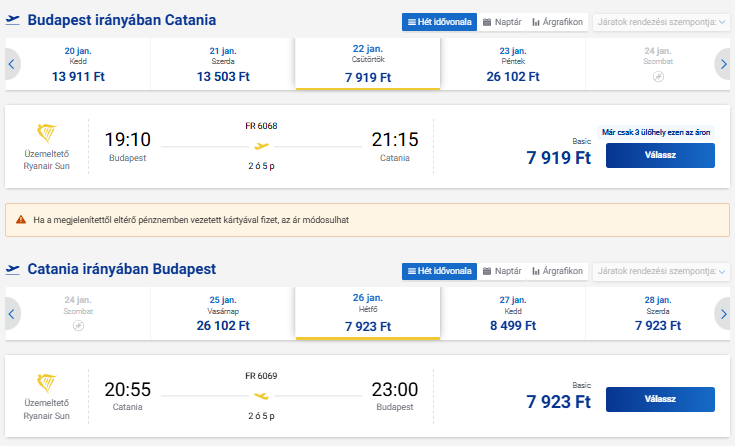Select outbound date 23 jan. Péntek
735x446 pixels.
512,64
